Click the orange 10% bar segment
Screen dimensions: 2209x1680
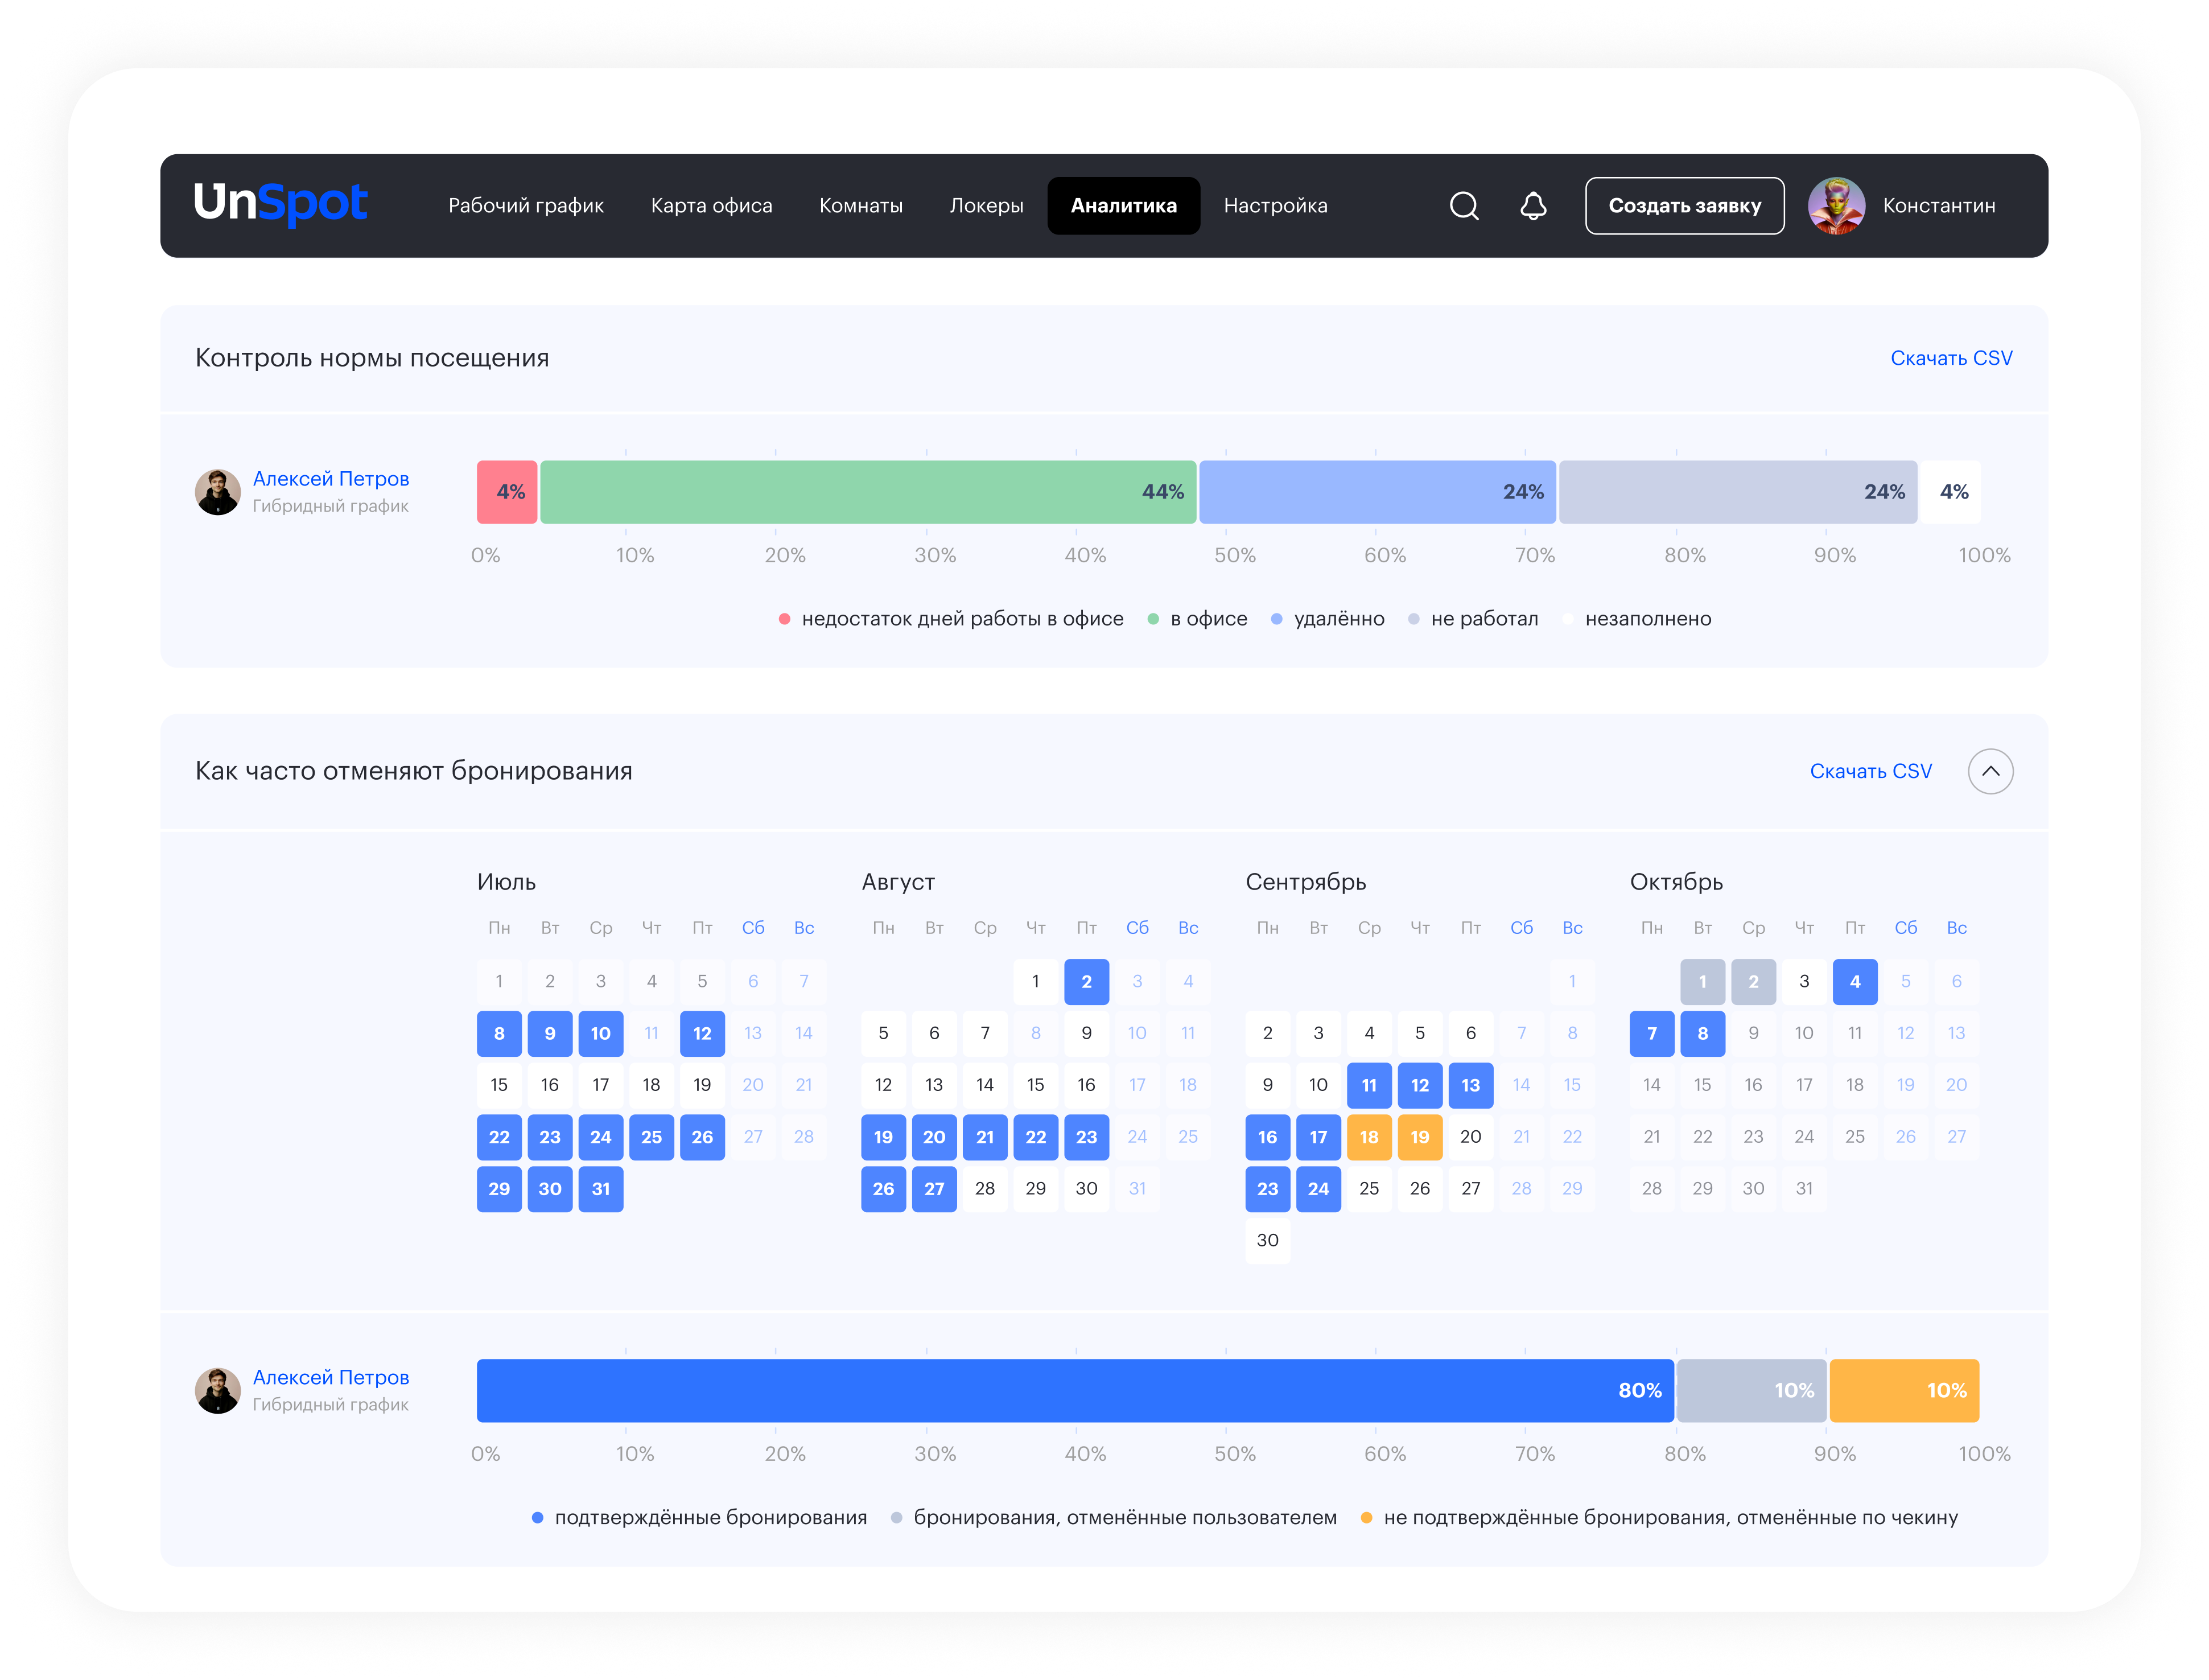(1904, 1390)
